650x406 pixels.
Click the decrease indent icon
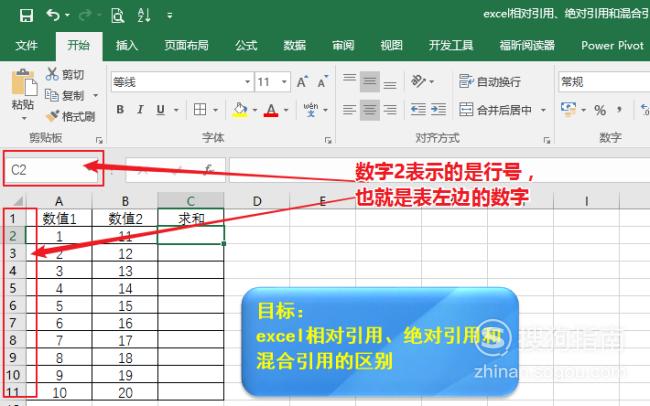[x=418, y=110]
